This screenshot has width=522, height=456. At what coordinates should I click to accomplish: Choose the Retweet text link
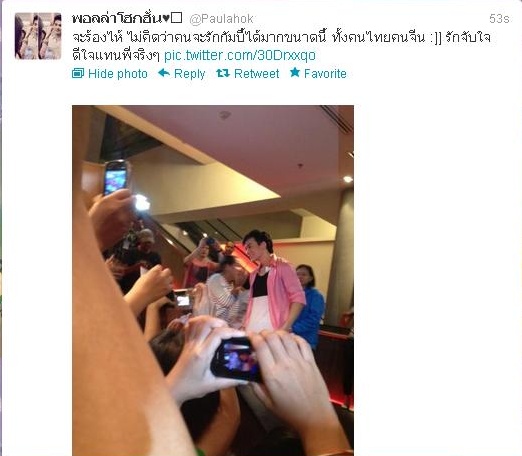pos(256,74)
